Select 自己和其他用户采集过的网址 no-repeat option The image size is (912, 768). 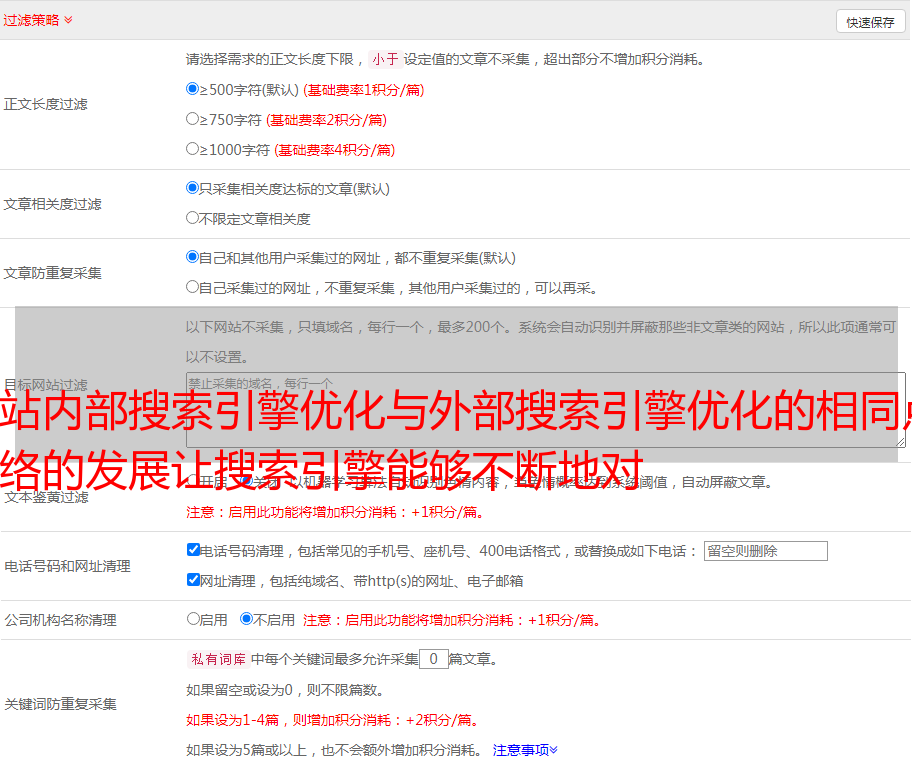[193, 257]
